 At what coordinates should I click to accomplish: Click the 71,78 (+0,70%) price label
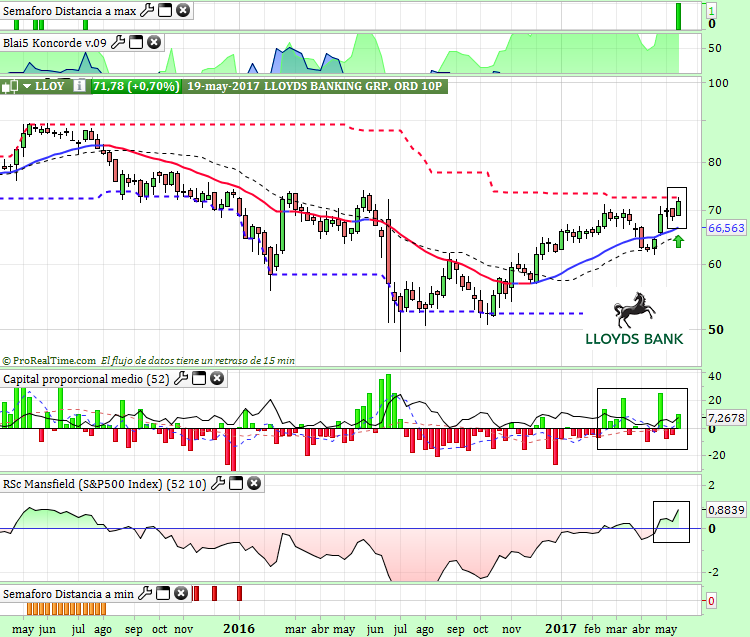coord(136,86)
